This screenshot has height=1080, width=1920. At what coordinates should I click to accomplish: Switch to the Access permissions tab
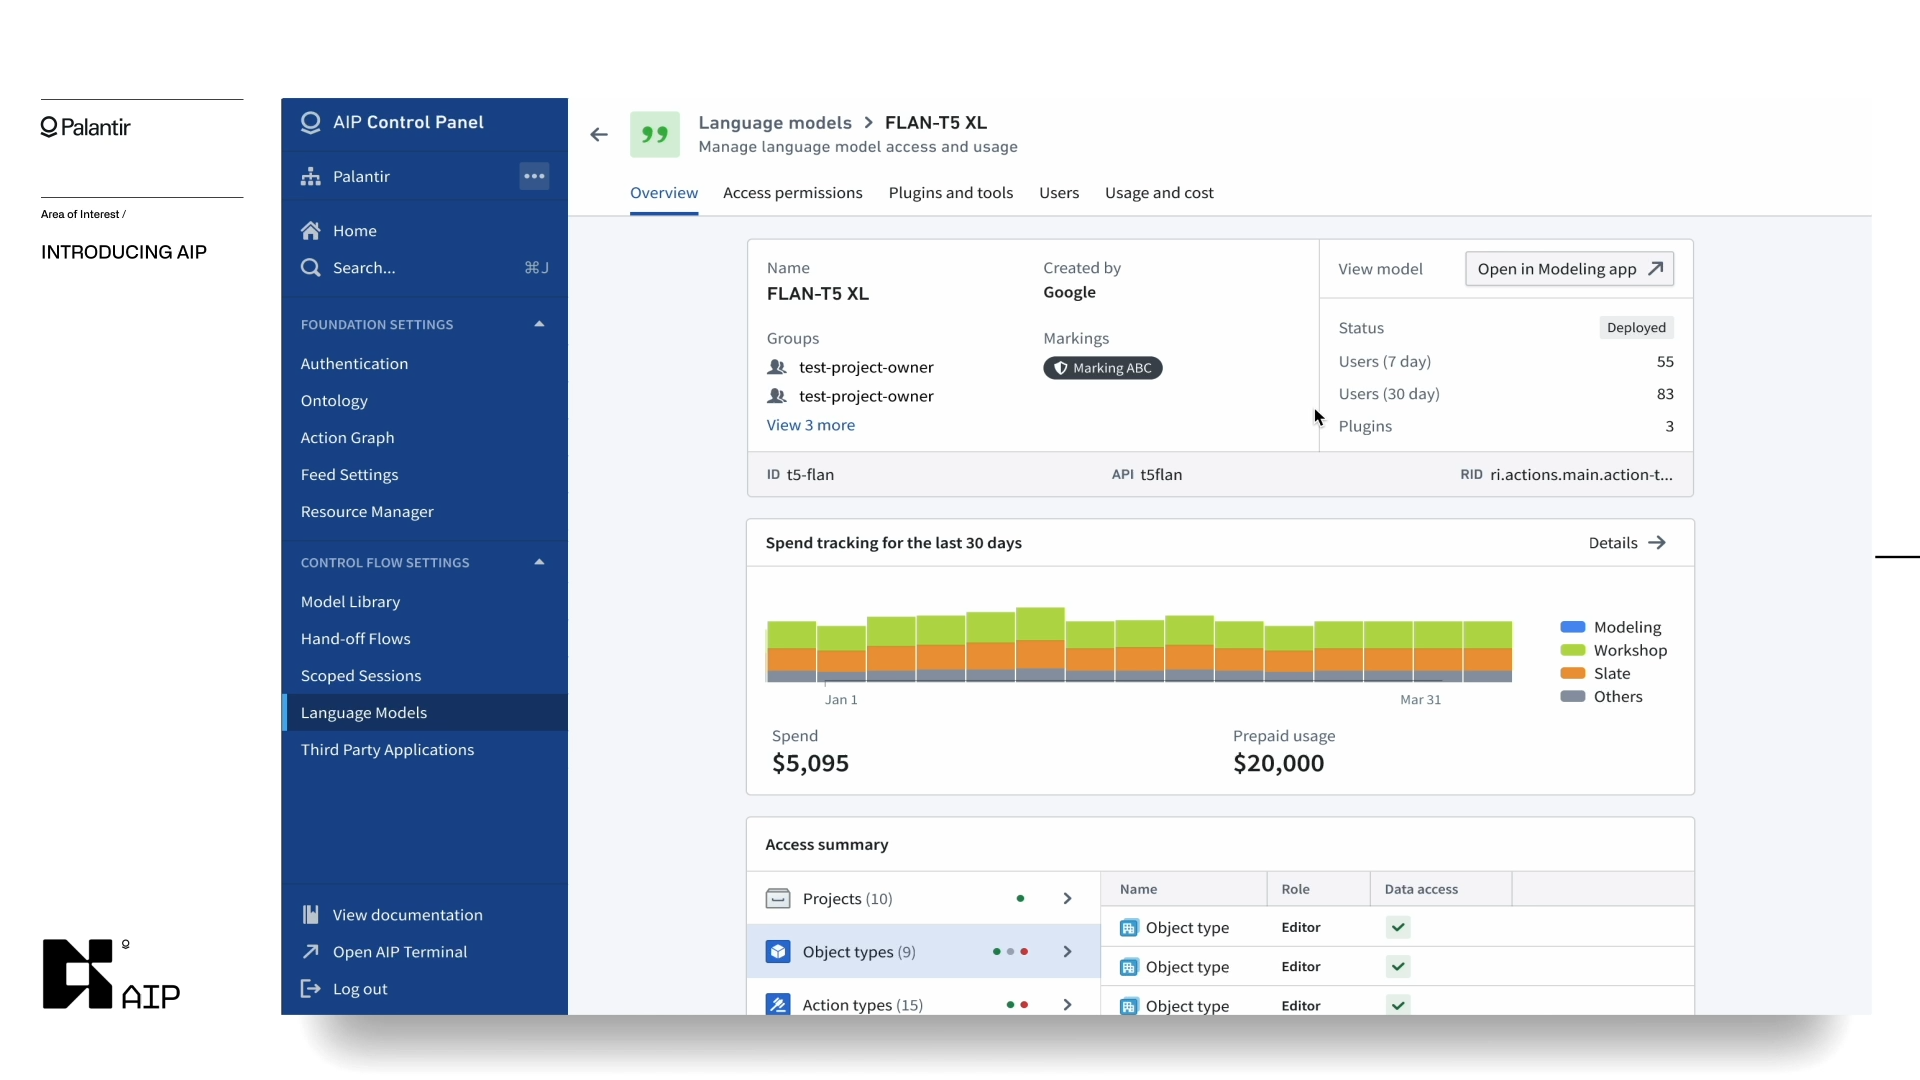point(792,193)
